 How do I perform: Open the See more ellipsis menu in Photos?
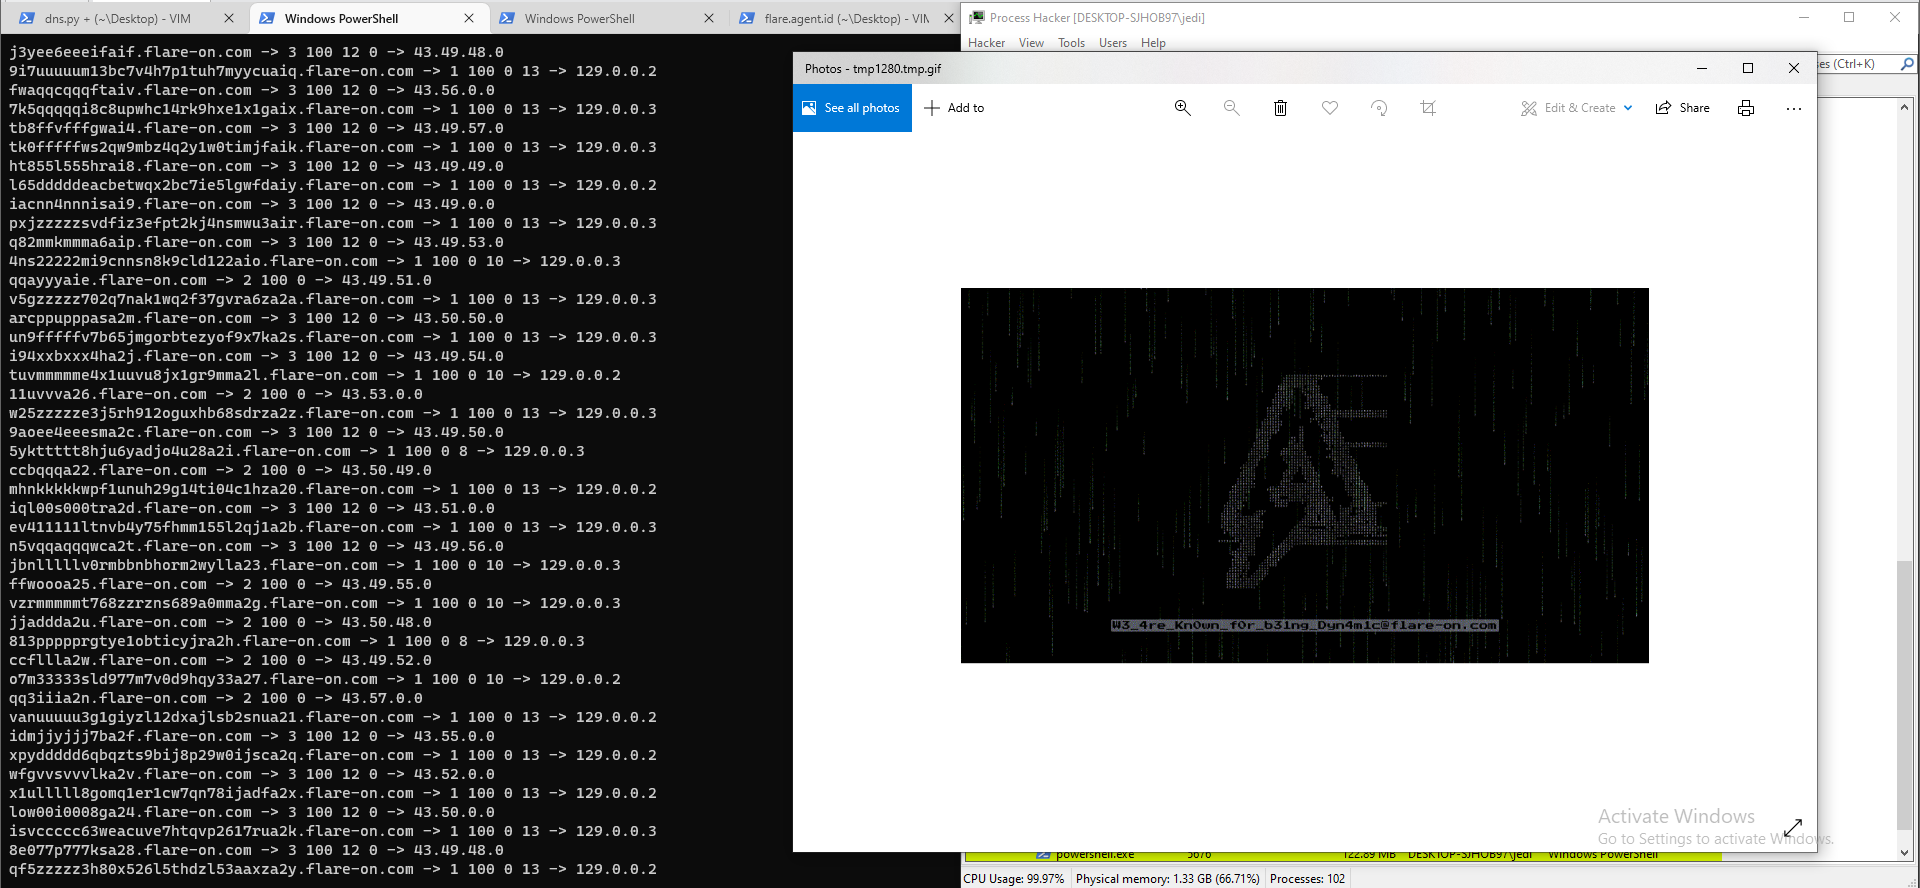click(1794, 108)
